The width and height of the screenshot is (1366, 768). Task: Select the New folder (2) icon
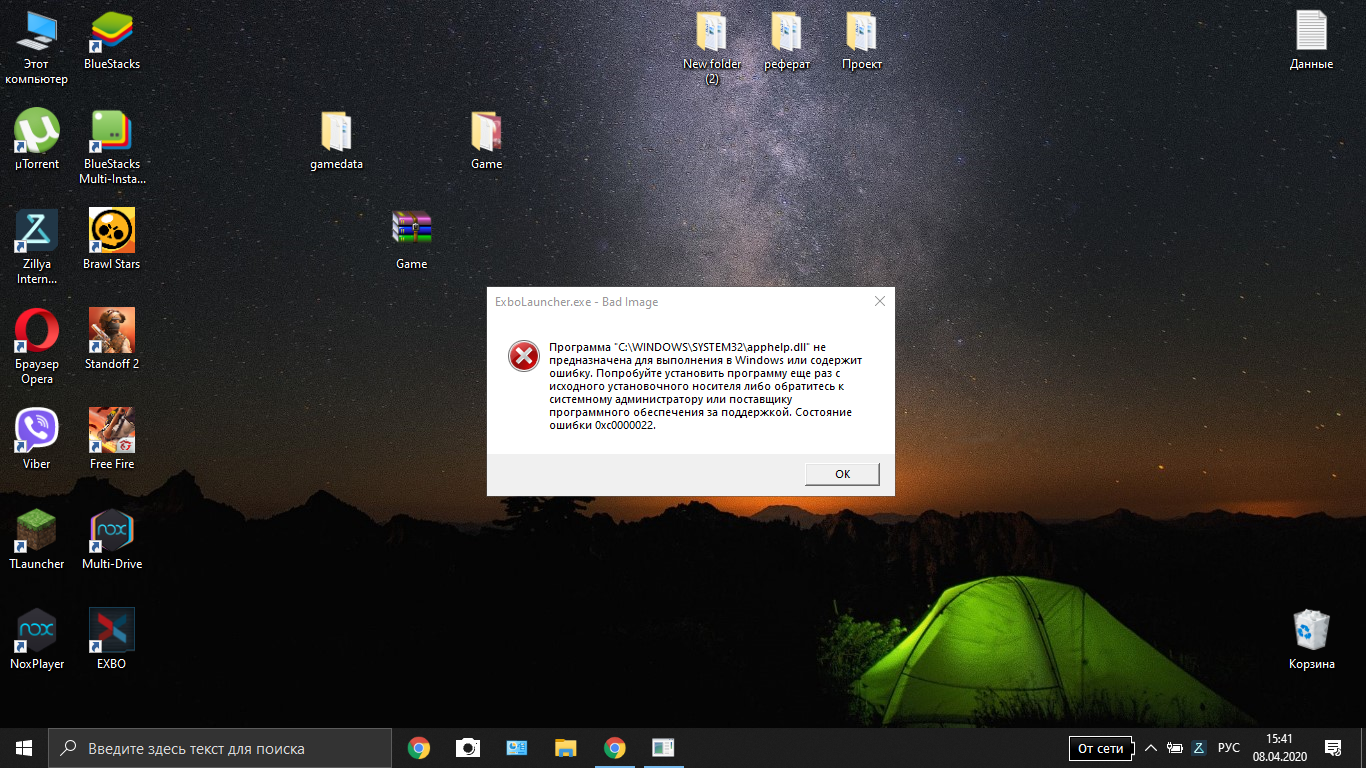click(x=712, y=47)
